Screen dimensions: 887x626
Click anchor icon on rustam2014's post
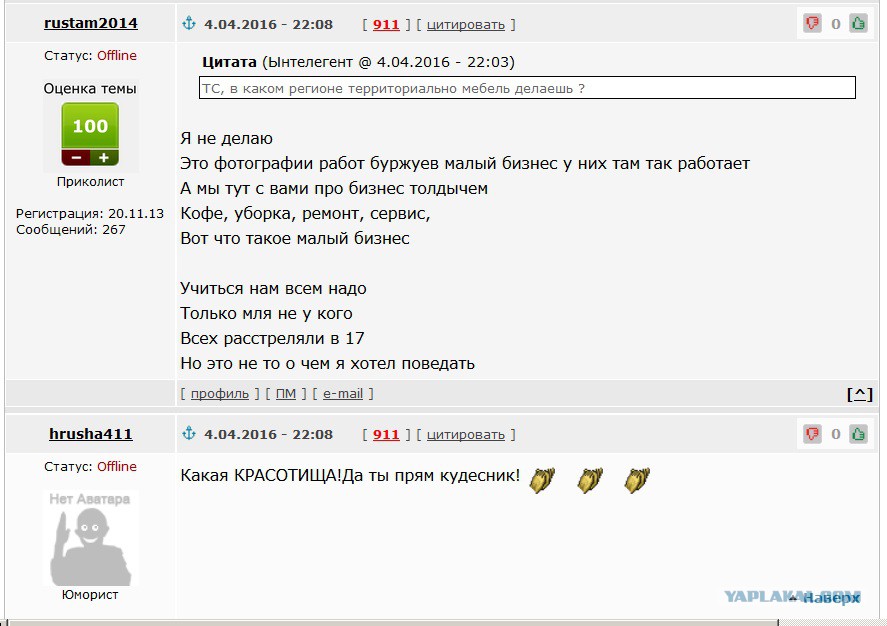pyautogui.click(x=189, y=23)
